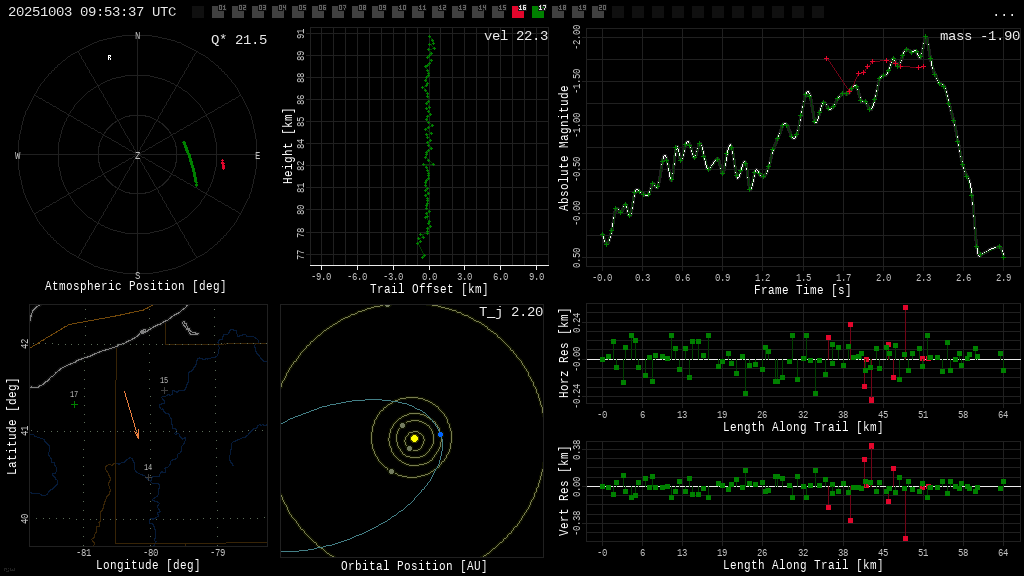Click the vel 22.3 velocity readout
1024x576 pixels.
coord(516,36)
